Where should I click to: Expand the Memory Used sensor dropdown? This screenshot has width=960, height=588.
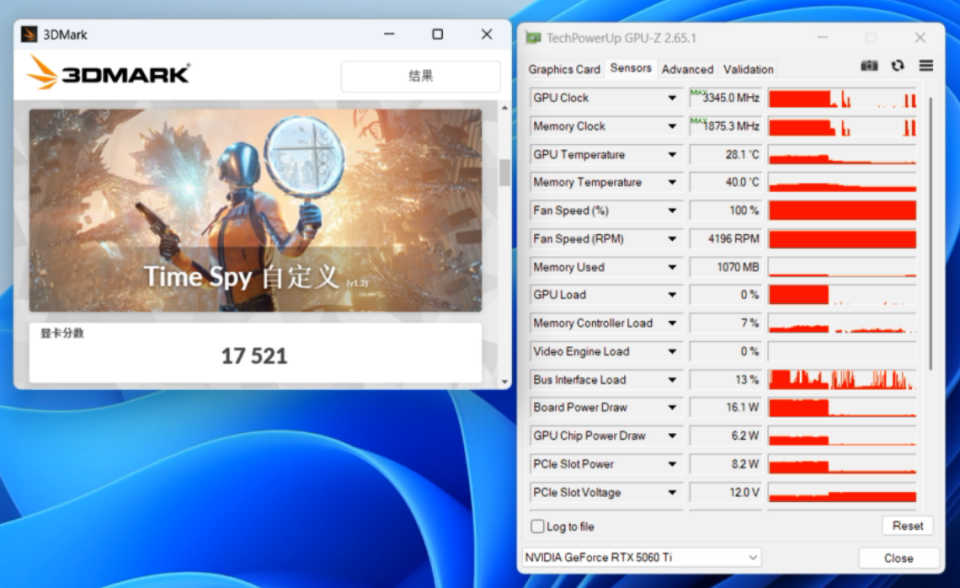tap(672, 267)
